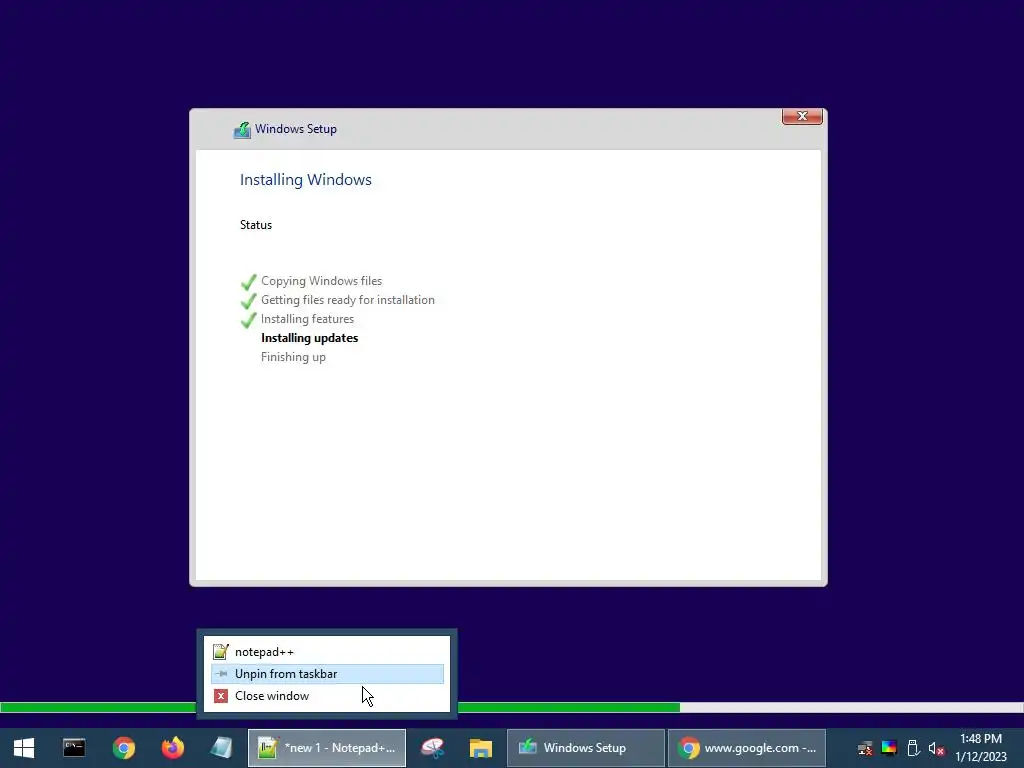Launch Command Prompt from taskbar
Viewport: 1024px width, 768px height.
74,748
